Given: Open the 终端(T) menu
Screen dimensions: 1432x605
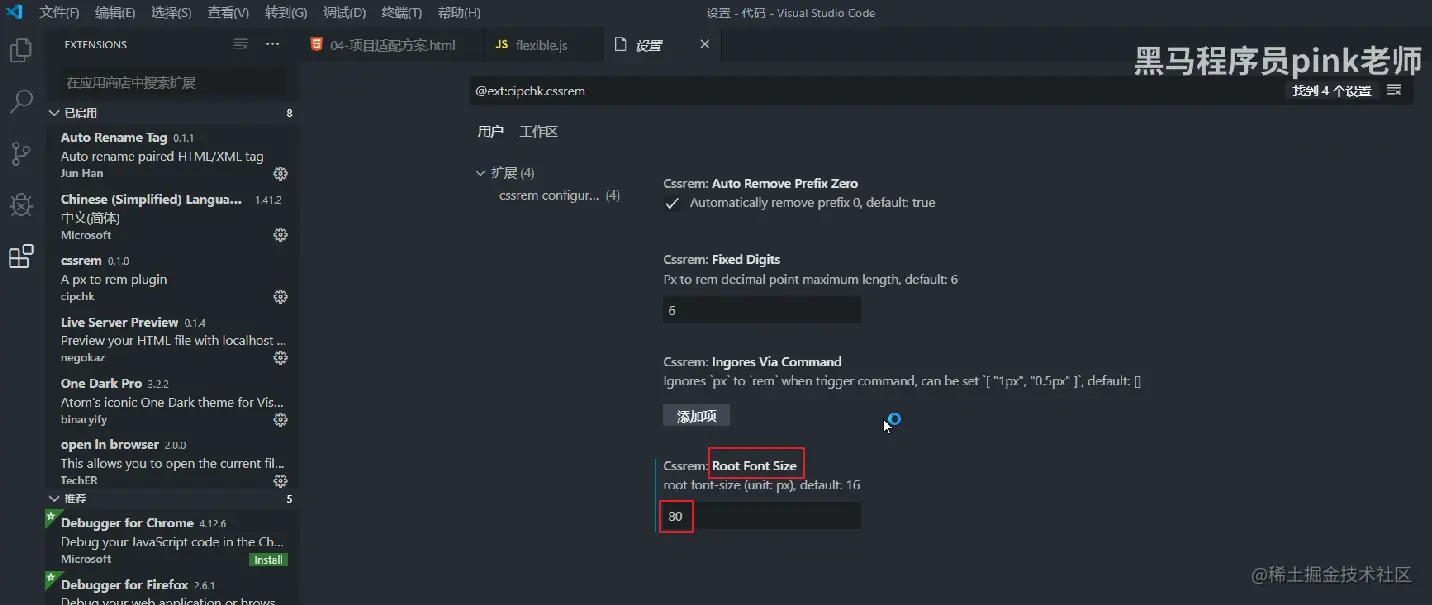Looking at the screenshot, I should (401, 13).
